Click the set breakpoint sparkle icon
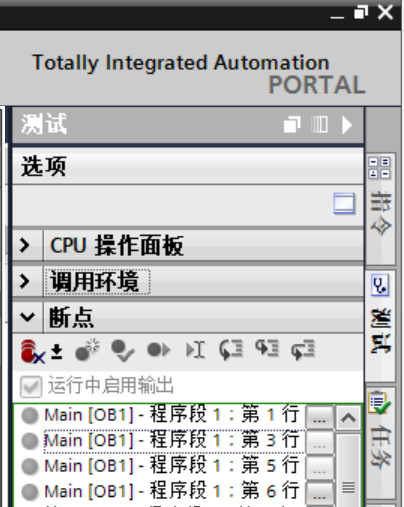Image resolution: width=404 pixels, height=507 pixels. coord(87,350)
